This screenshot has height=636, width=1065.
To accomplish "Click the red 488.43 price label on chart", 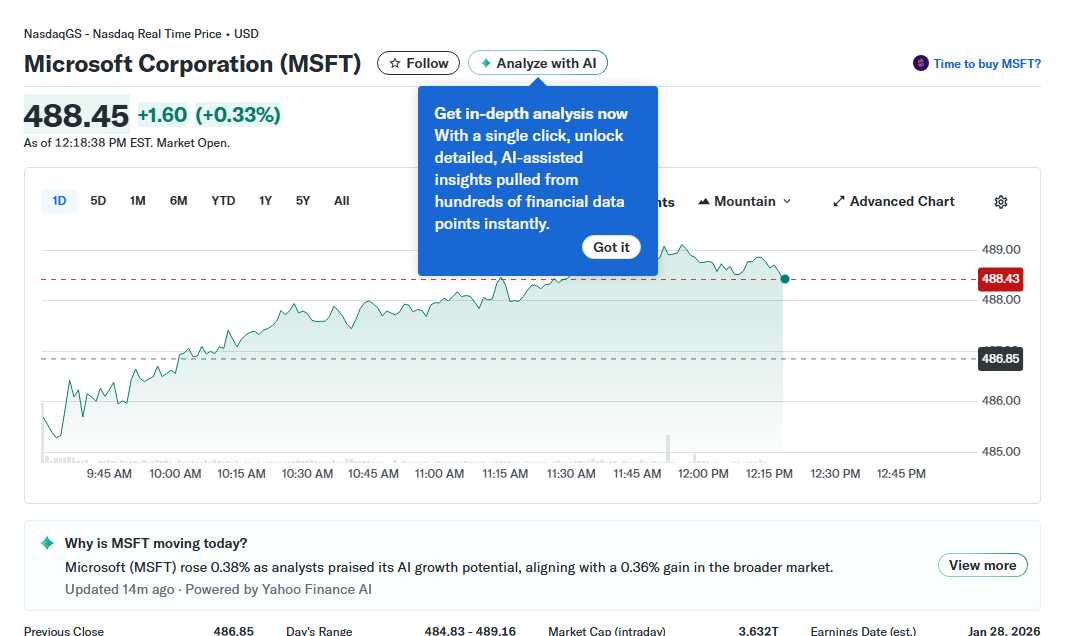I will coord(1000,279).
